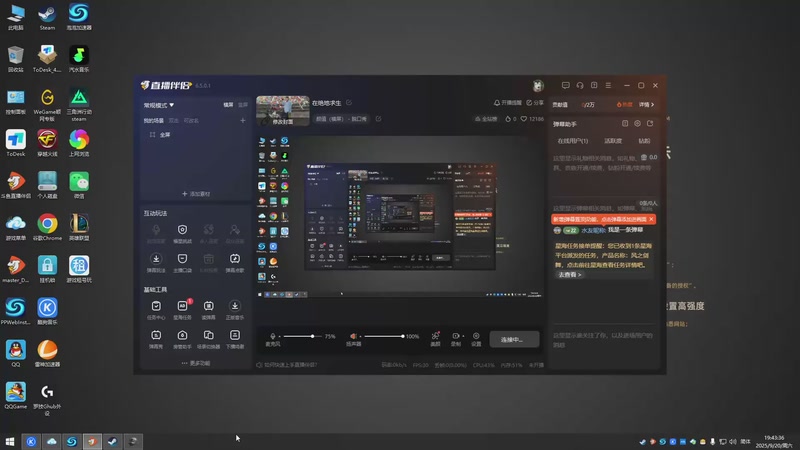The image size is (800, 450).
Task: Toggle 开播提醒 broadcast reminder
Action: click(508, 103)
